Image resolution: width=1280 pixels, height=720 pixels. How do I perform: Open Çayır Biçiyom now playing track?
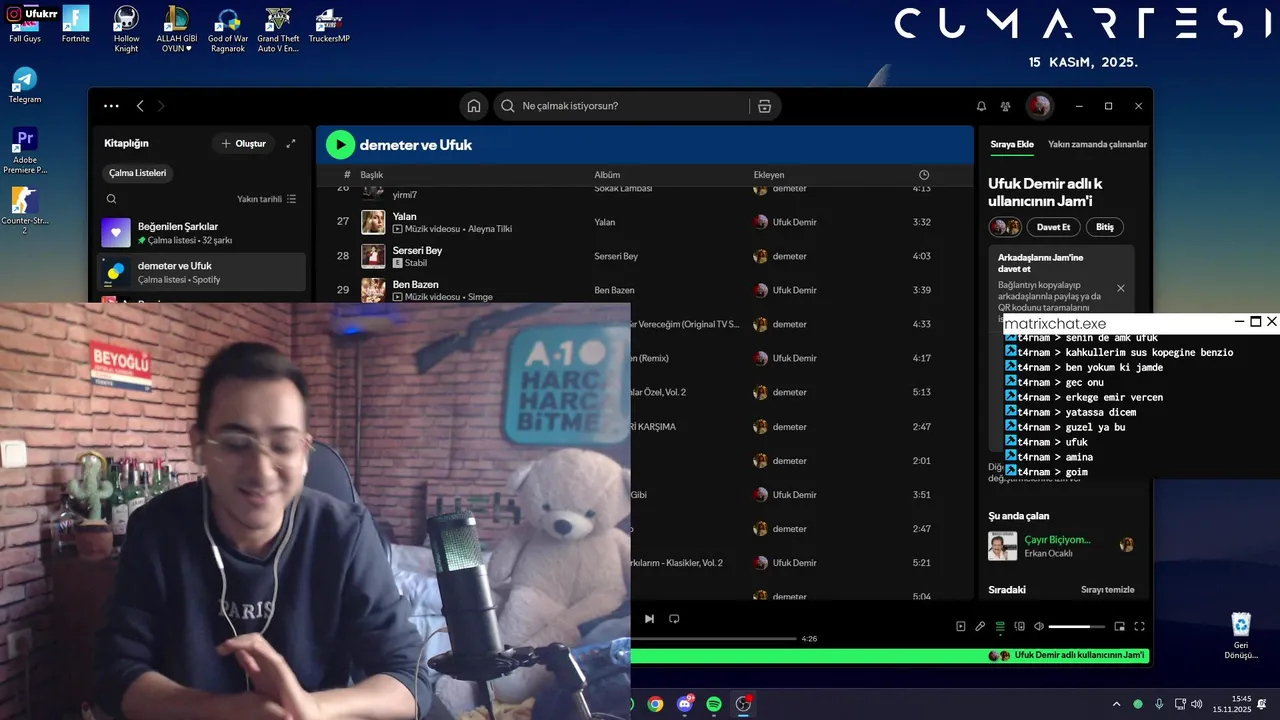(1057, 540)
